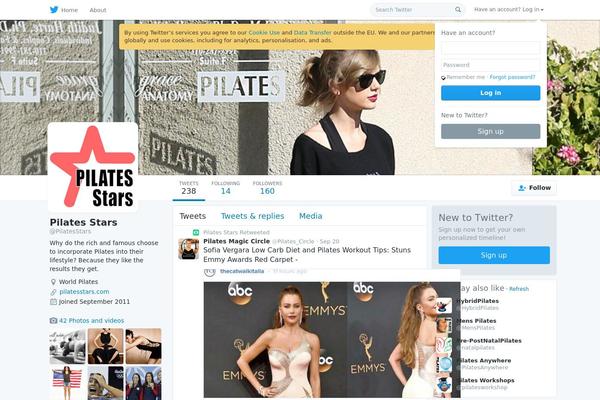
Task: Click the username field in login panel
Action: (491, 48)
